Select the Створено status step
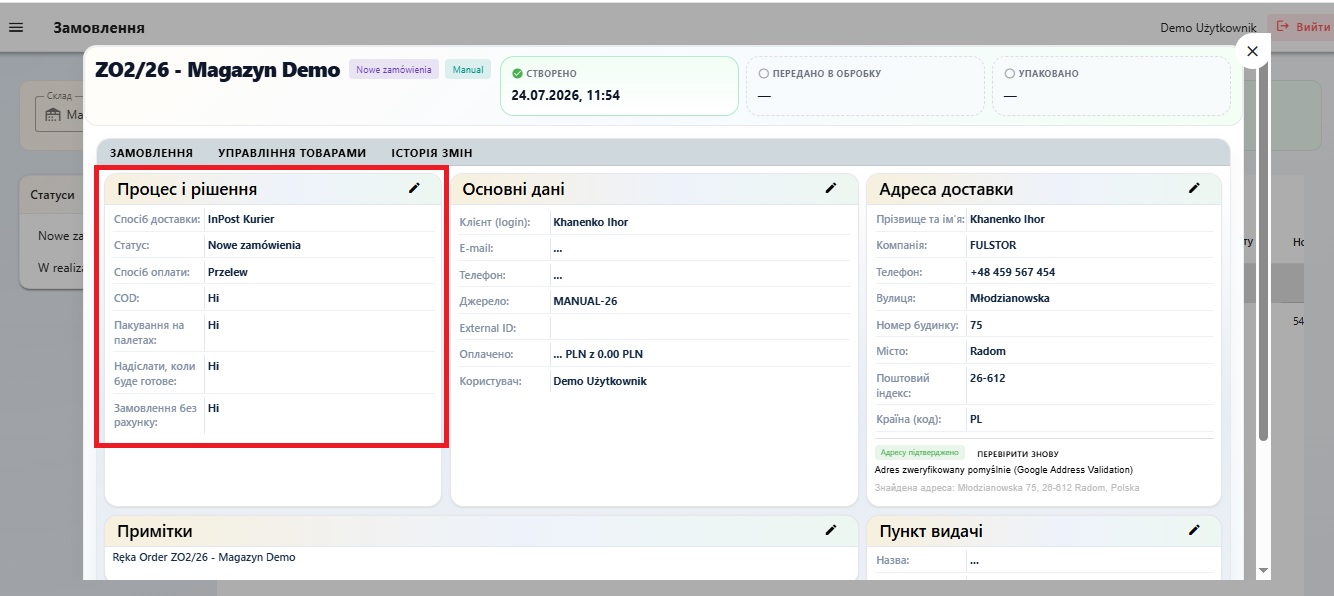The width and height of the screenshot is (1334, 596). 617,85
